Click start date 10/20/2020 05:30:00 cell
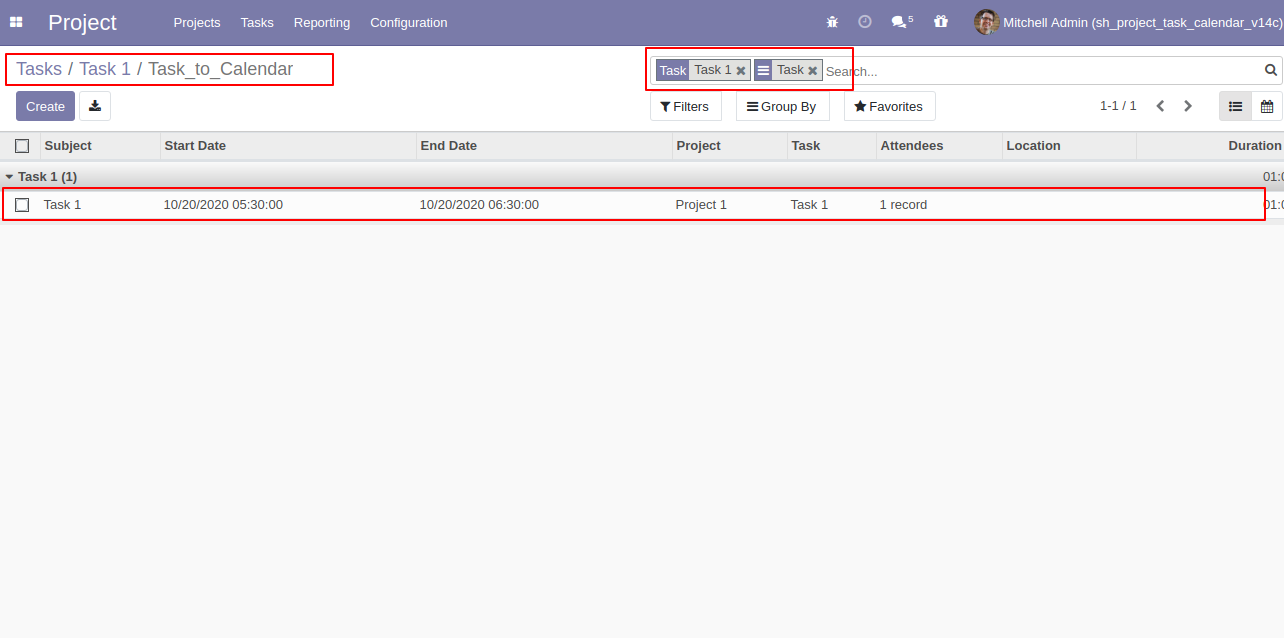The image size is (1284, 638). (x=223, y=205)
